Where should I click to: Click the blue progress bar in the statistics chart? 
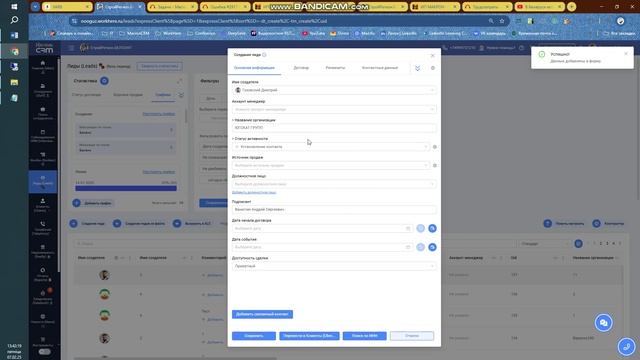coord(126,189)
